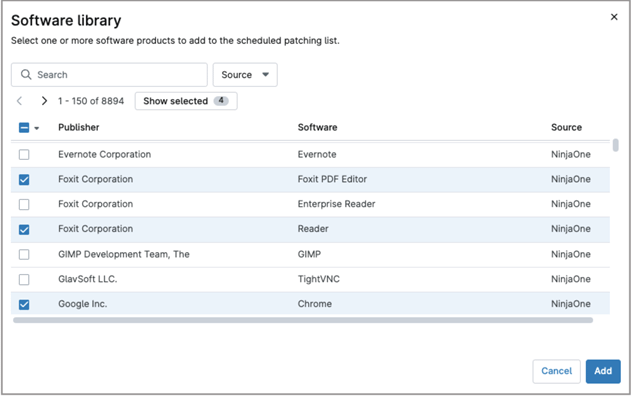Image resolution: width=631 pixels, height=396 pixels.
Task: Click the horizontal scrollbar at table bottom
Action: tap(303, 320)
